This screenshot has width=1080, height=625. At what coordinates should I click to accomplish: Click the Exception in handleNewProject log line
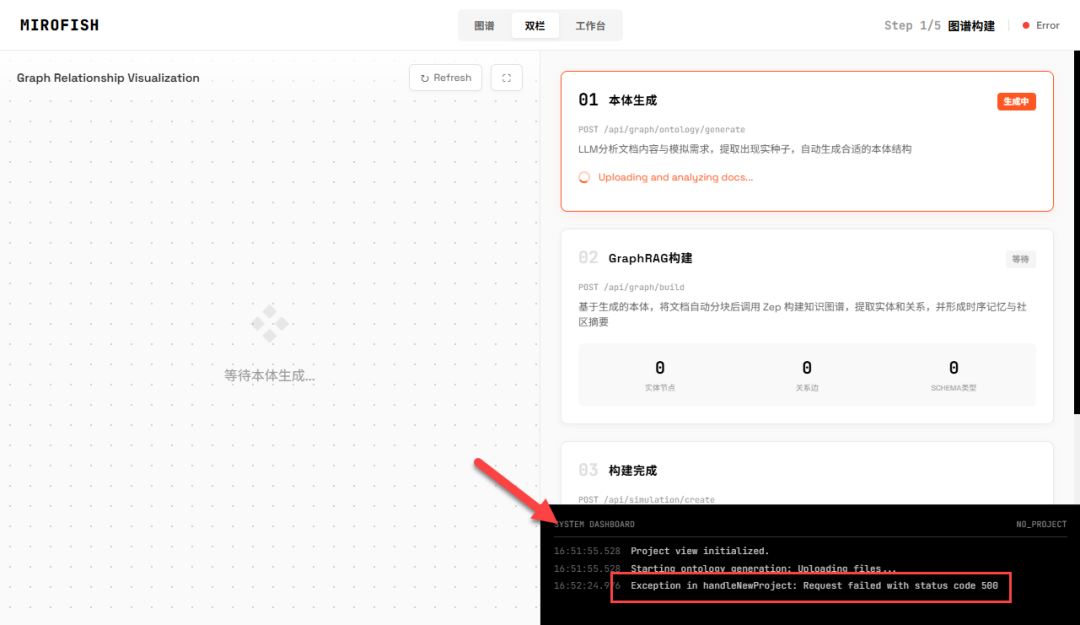pyautogui.click(x=814, y=586)
